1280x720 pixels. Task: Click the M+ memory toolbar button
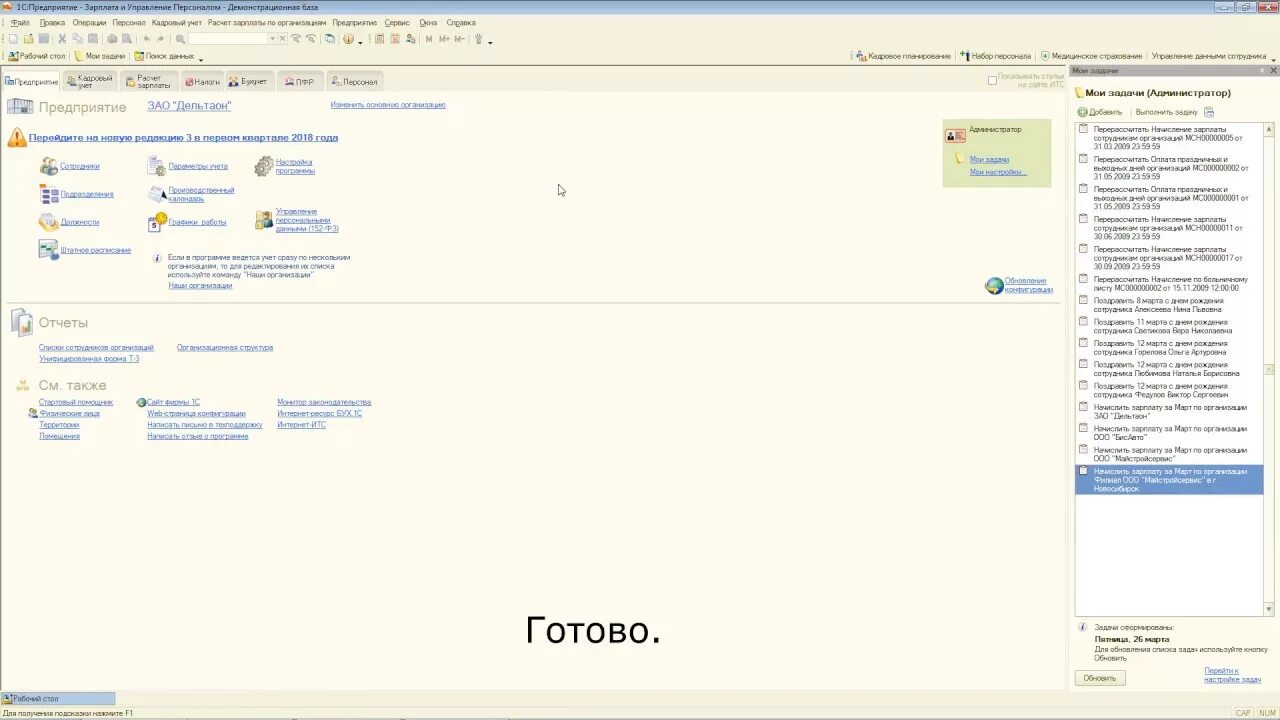[x=444, y=39]
